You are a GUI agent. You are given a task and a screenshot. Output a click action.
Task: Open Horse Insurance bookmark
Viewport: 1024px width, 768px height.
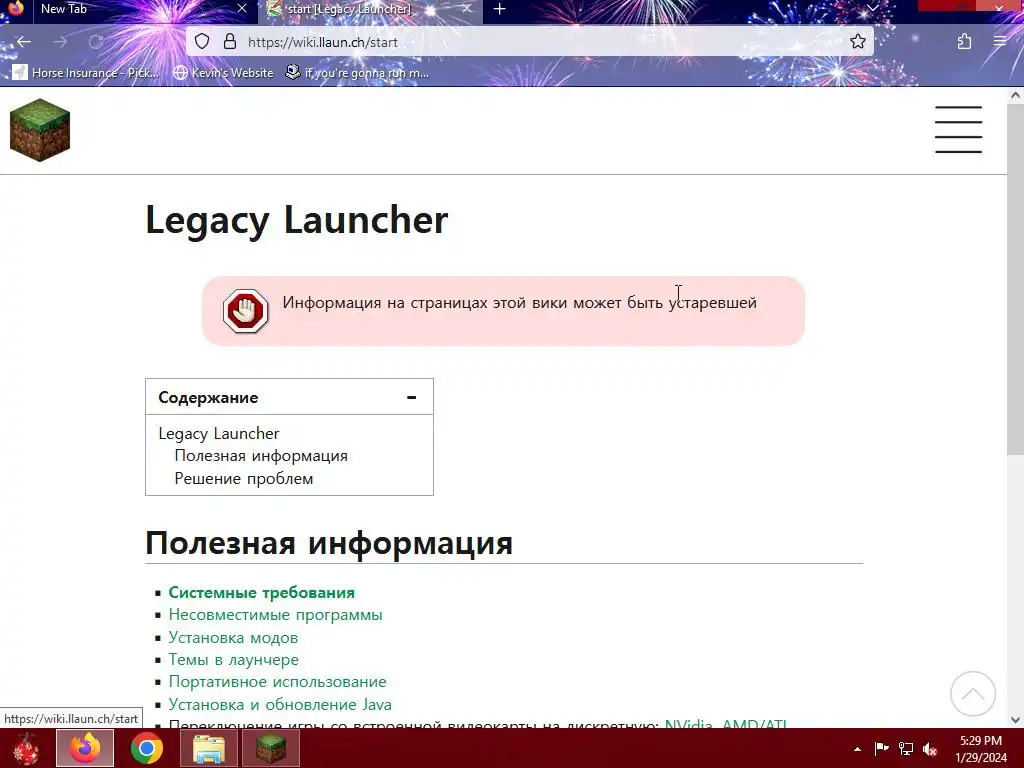click(x=86, y=72)
